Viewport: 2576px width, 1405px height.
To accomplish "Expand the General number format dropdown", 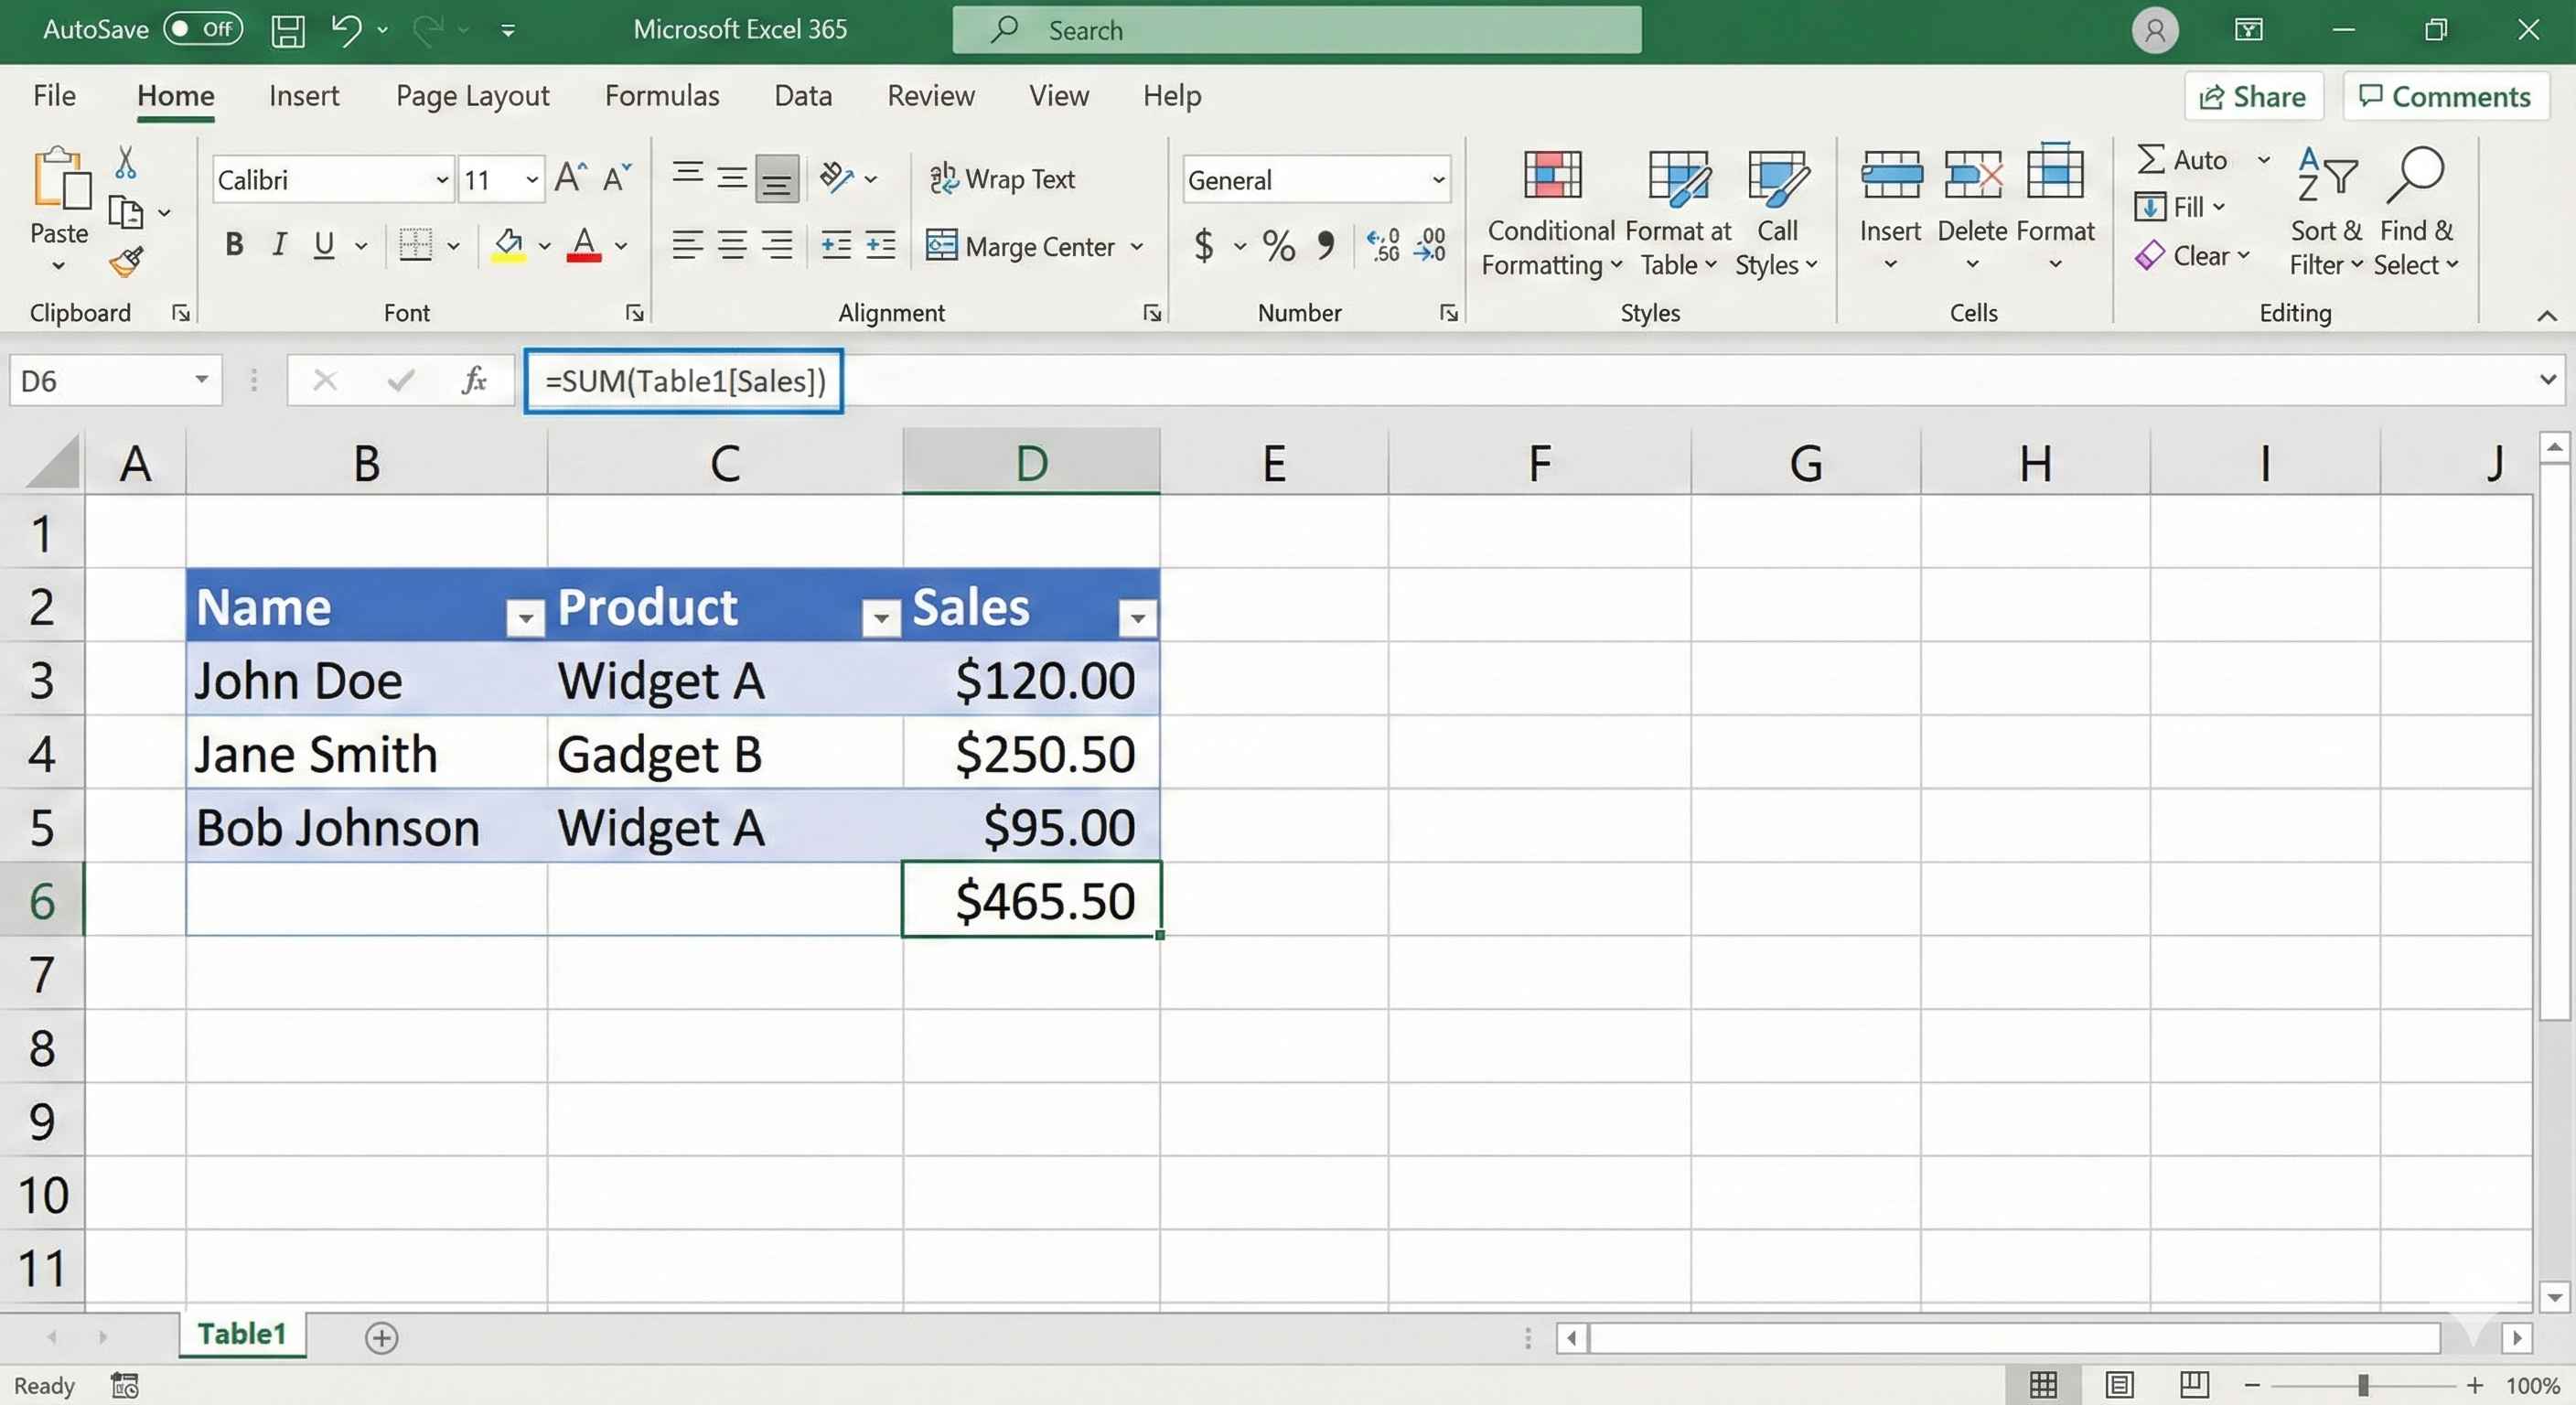I will (x=1438, y=180).
